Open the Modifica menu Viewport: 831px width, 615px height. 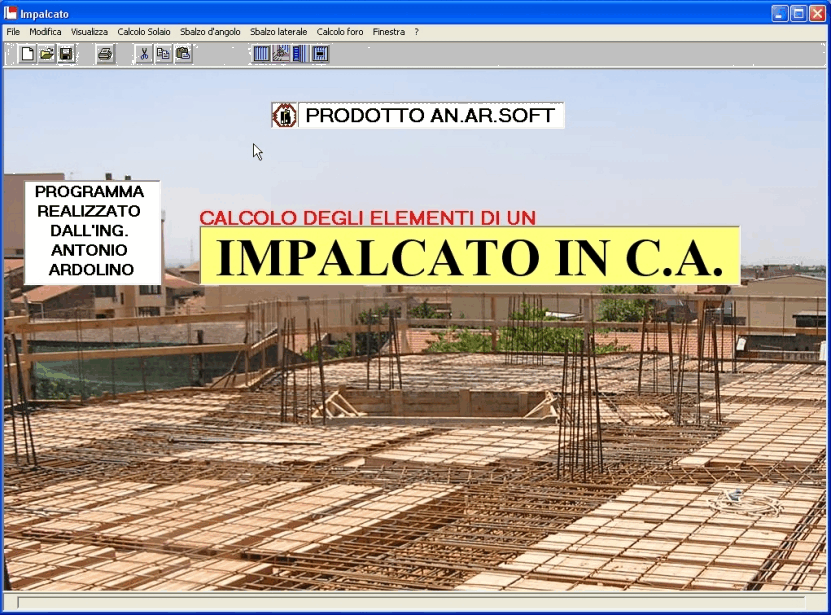tap(45, 32)
